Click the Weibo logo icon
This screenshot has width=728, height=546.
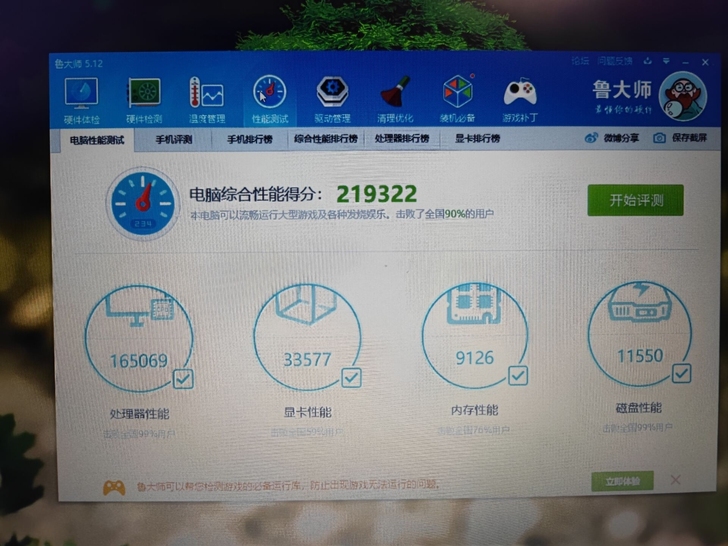tap(591, 138)
